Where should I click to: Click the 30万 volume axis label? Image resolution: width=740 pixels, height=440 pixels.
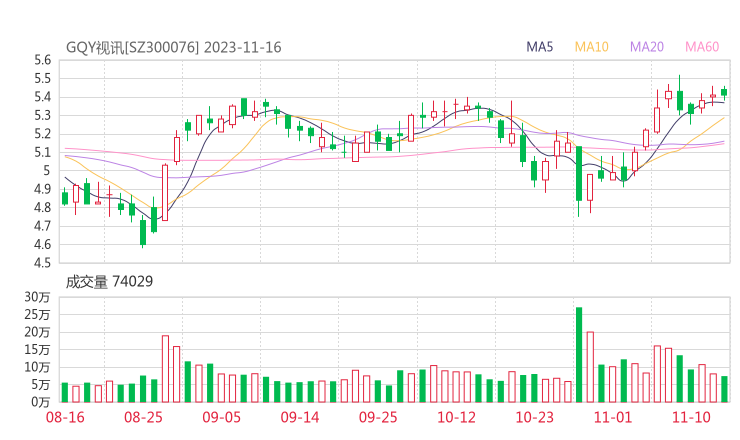coord(37,297)
